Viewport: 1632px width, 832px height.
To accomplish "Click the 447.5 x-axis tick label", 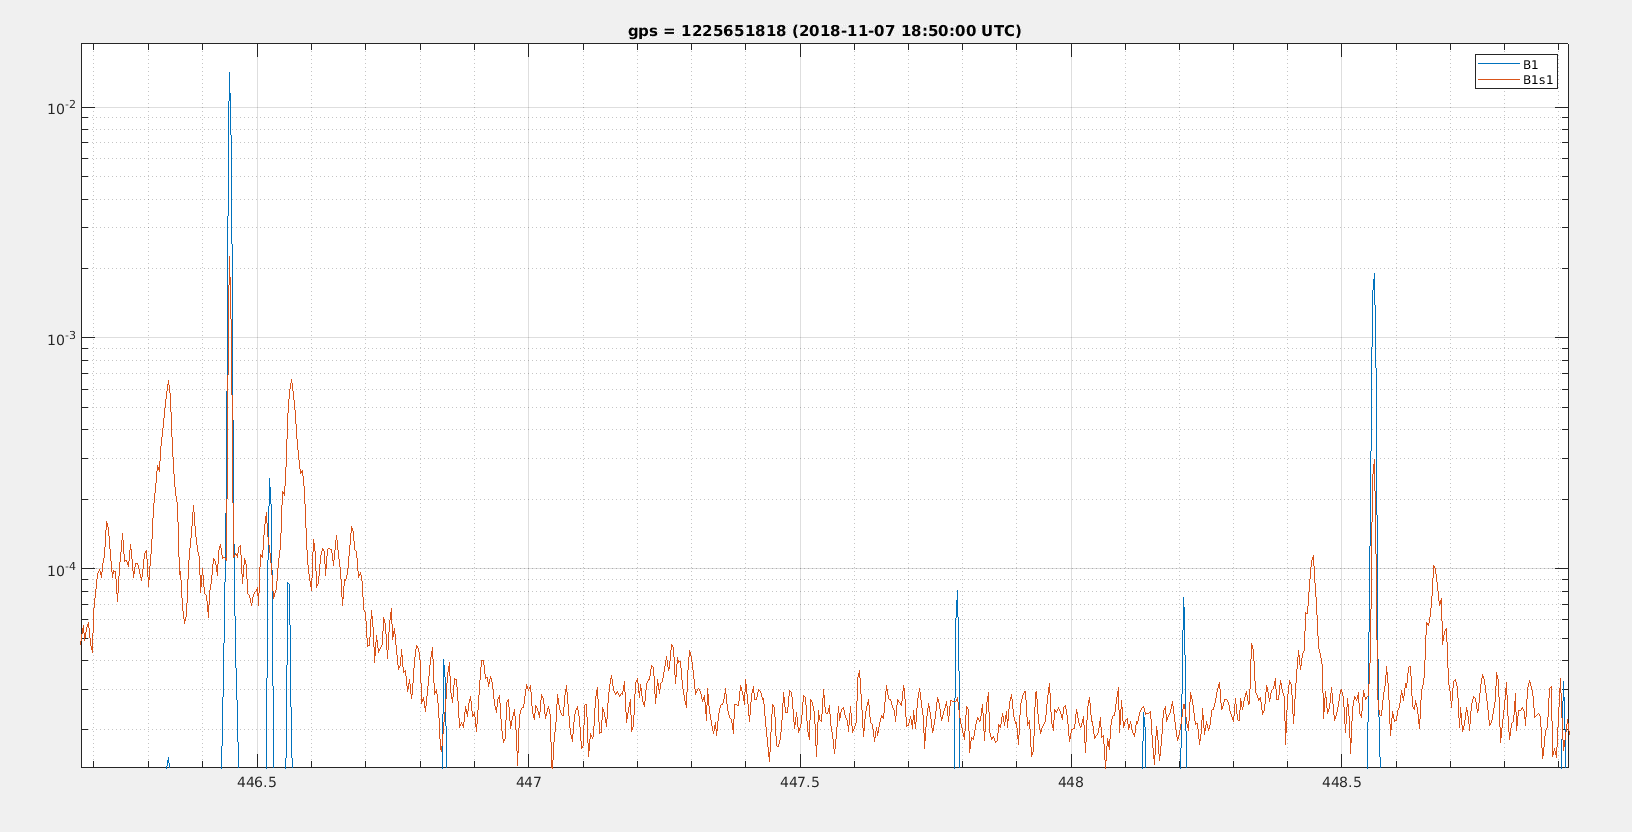I will pos(799,782).
